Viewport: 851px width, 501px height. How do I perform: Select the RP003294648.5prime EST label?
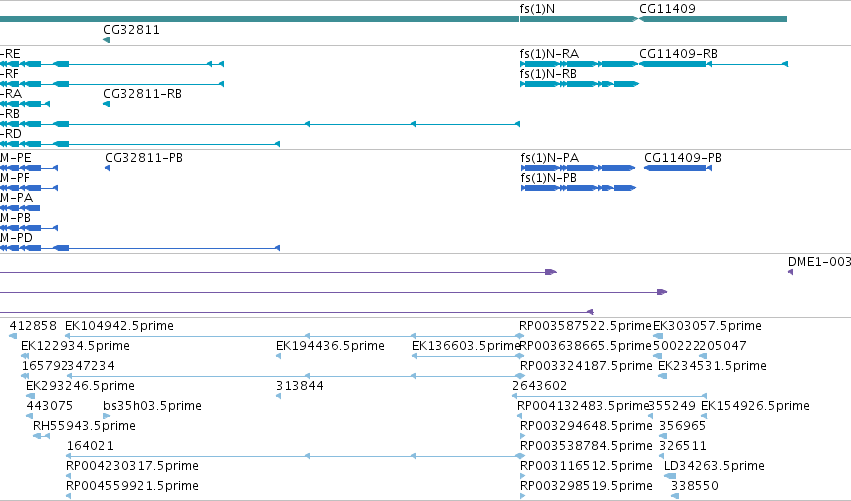tap(586, 426)
